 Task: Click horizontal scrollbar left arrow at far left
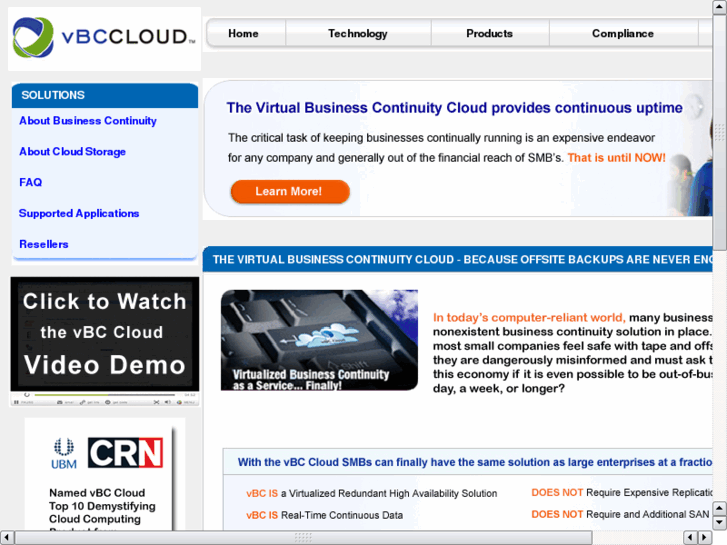7,538
